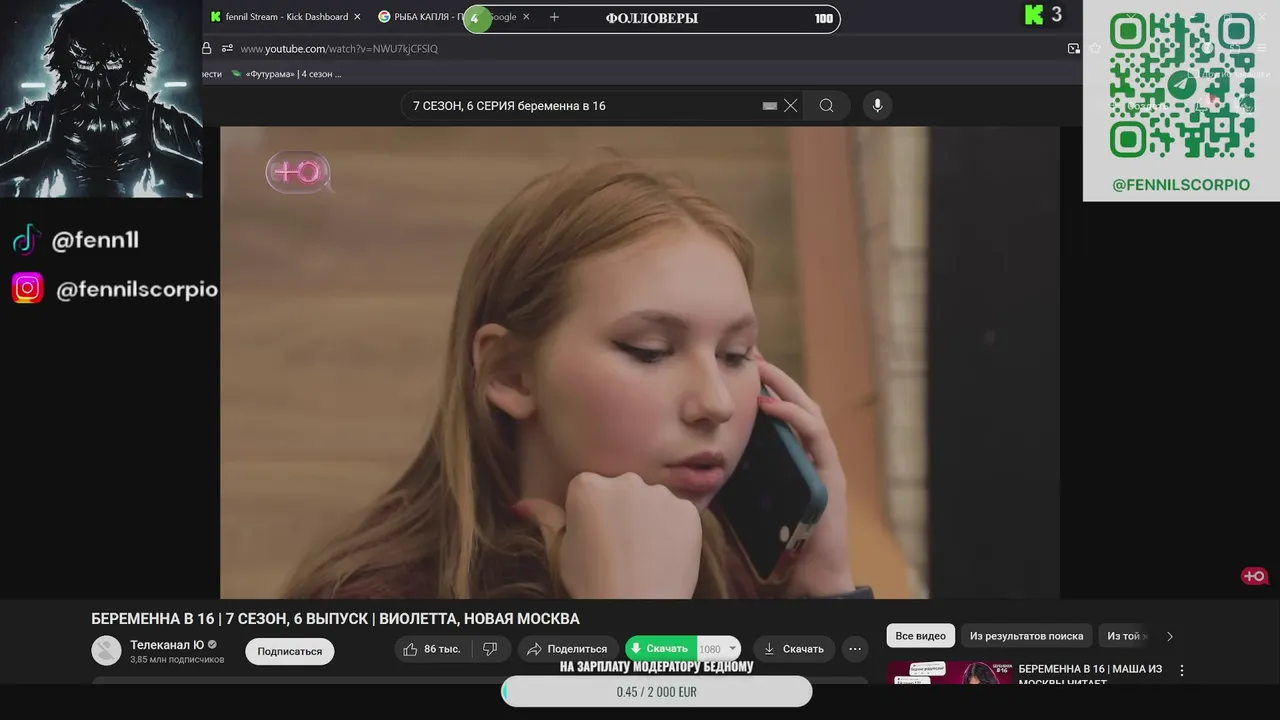The image size is (1280, 720).
Task: Click the Kick logo viewer counter
Action: point(1043,15)
